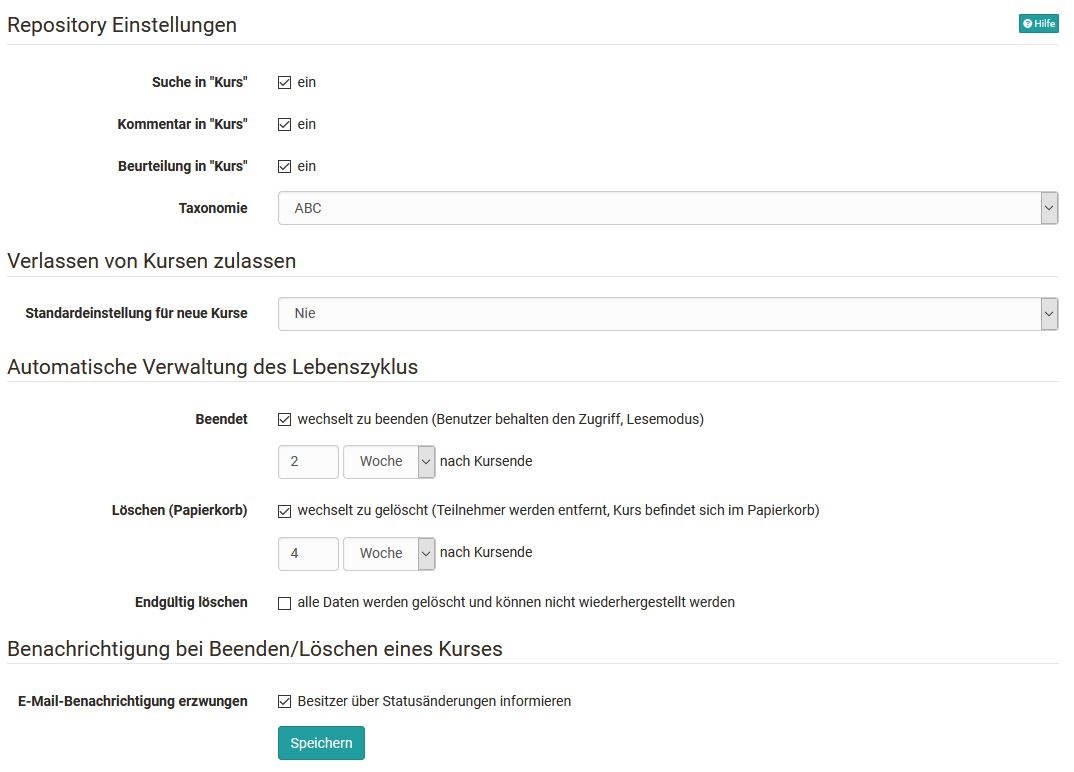Uncheck Suche in "Kurs" checkbox
1074x772 pixels.
coord(284,83)
